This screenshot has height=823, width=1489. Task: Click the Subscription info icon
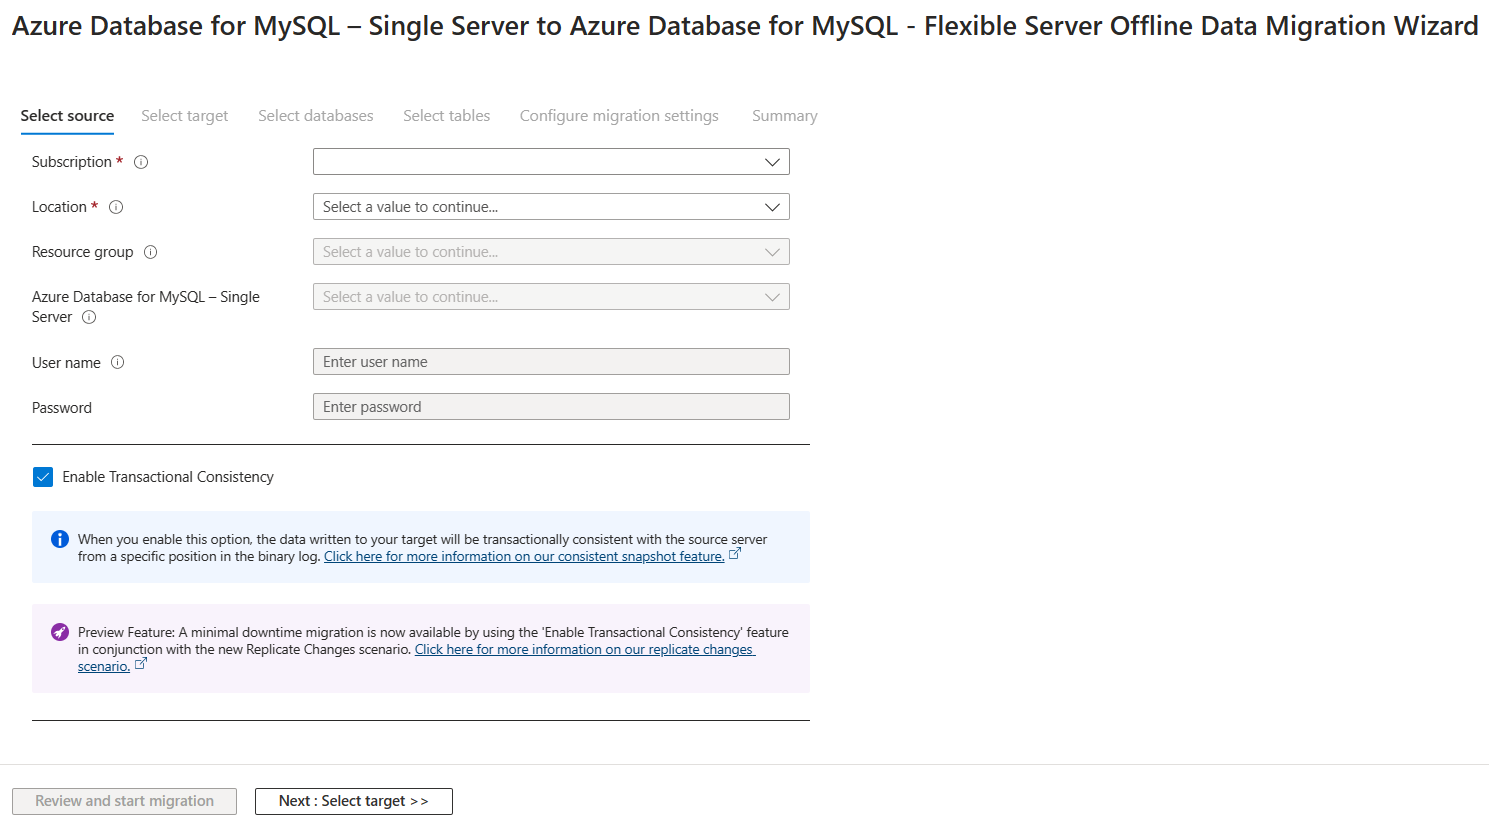[141, 162]
